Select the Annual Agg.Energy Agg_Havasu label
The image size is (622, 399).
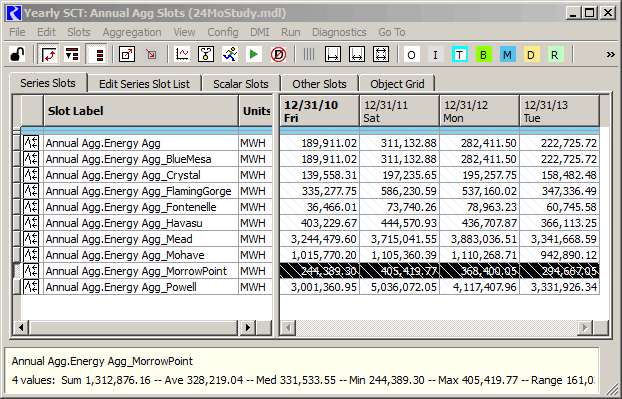click(x=124, y=223)
